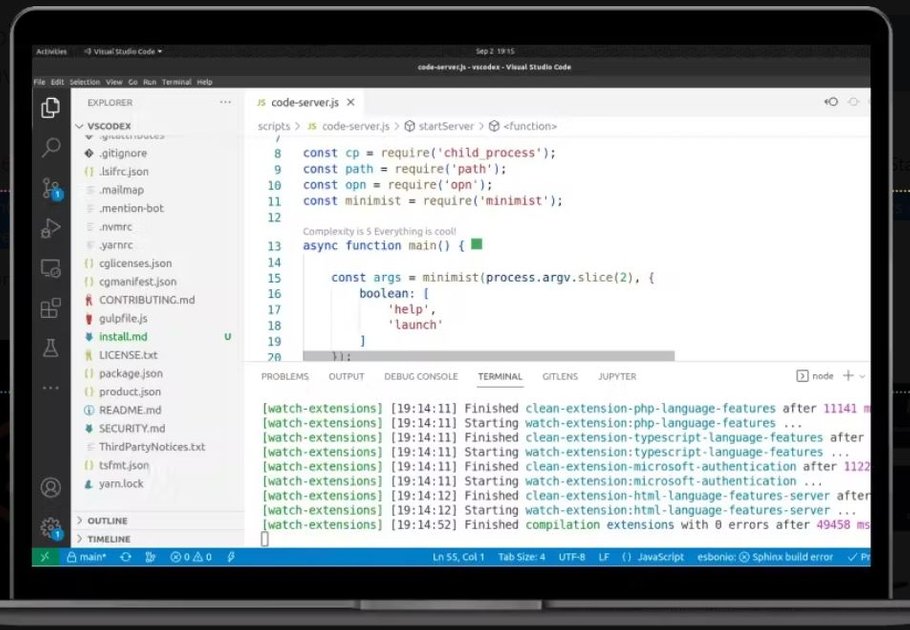
Task: Switch to the PROBLEMS tab
Action: pyautogui.click(x=285, y=376)
